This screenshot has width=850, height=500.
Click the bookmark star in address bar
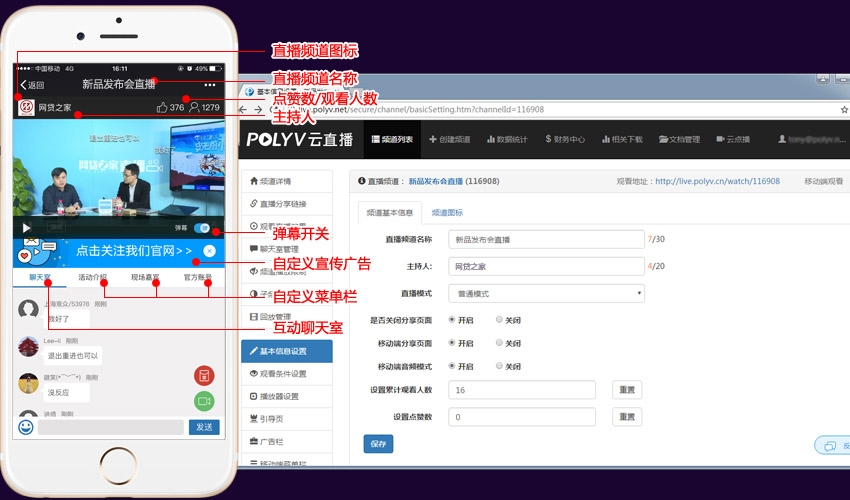coord(844,110)
